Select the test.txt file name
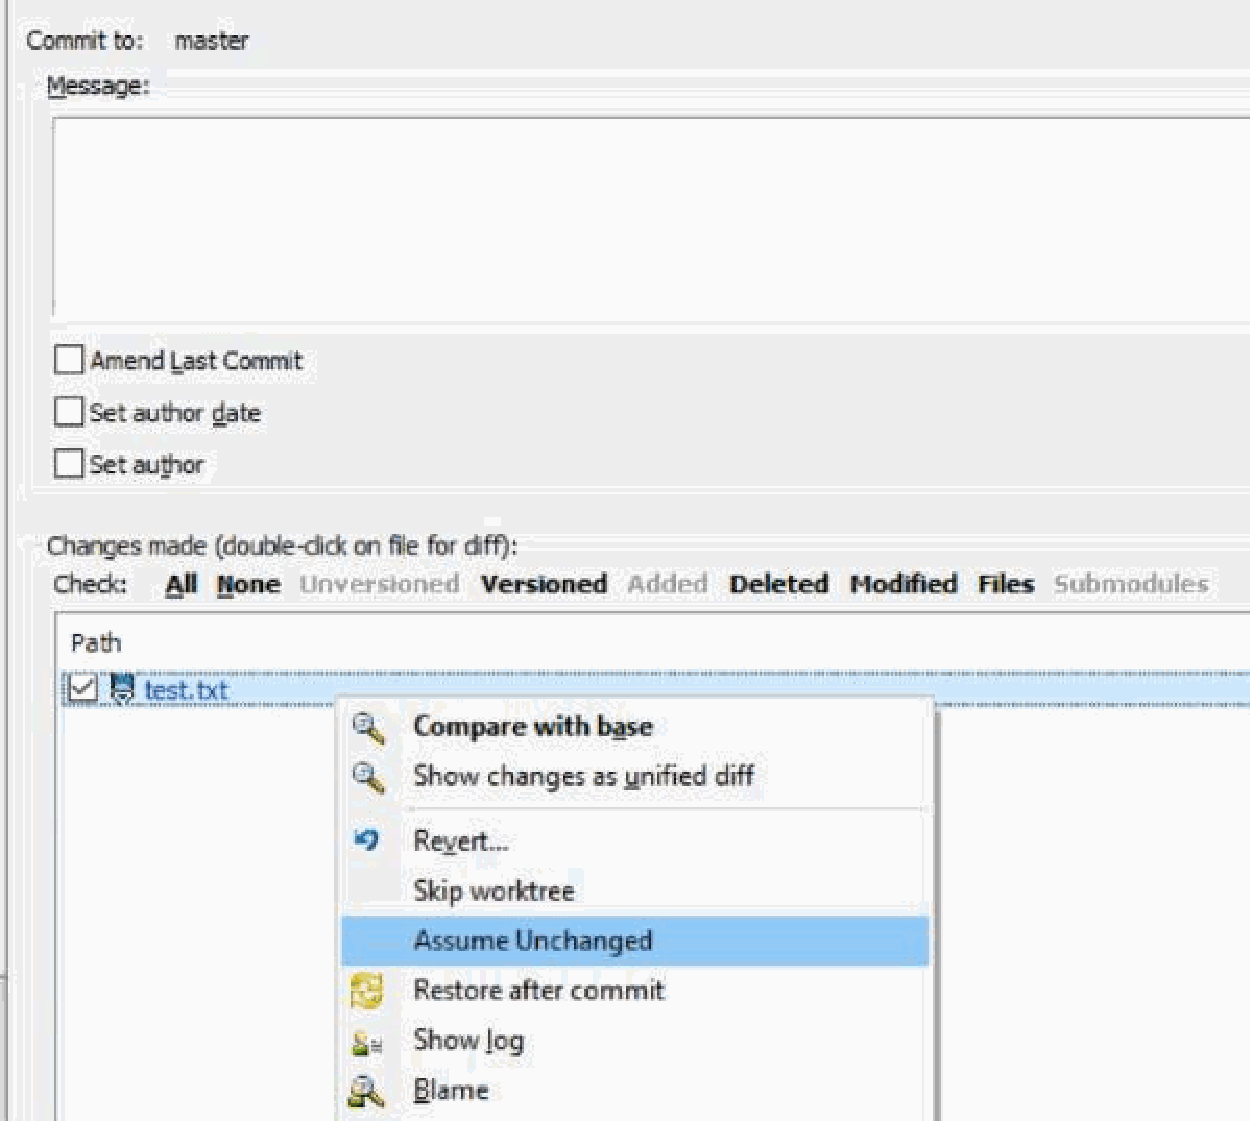This screenshot has height=1121, width=1250. click(186, 690)
